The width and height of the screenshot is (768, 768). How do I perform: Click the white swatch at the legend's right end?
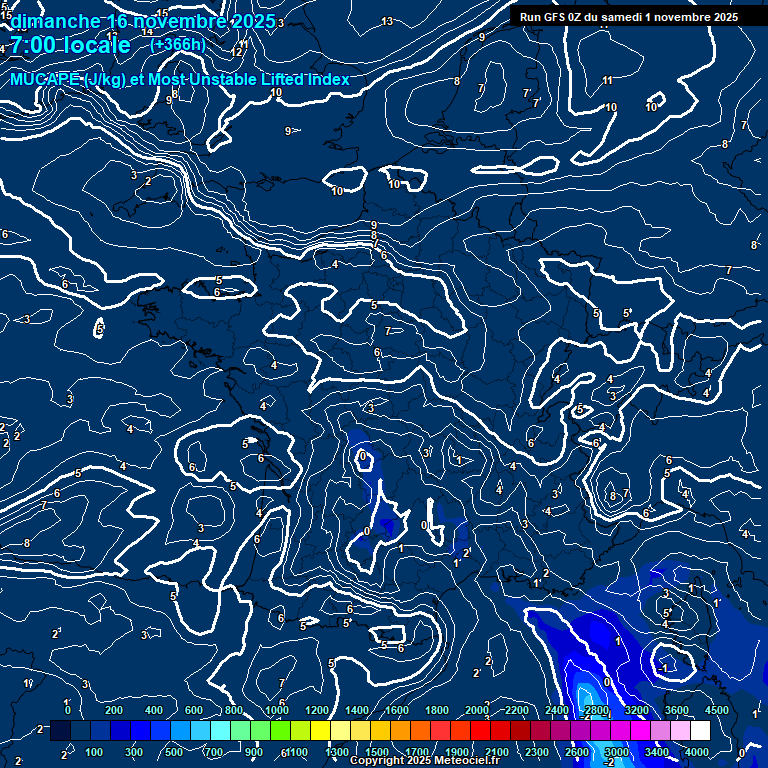coord(700,730)
